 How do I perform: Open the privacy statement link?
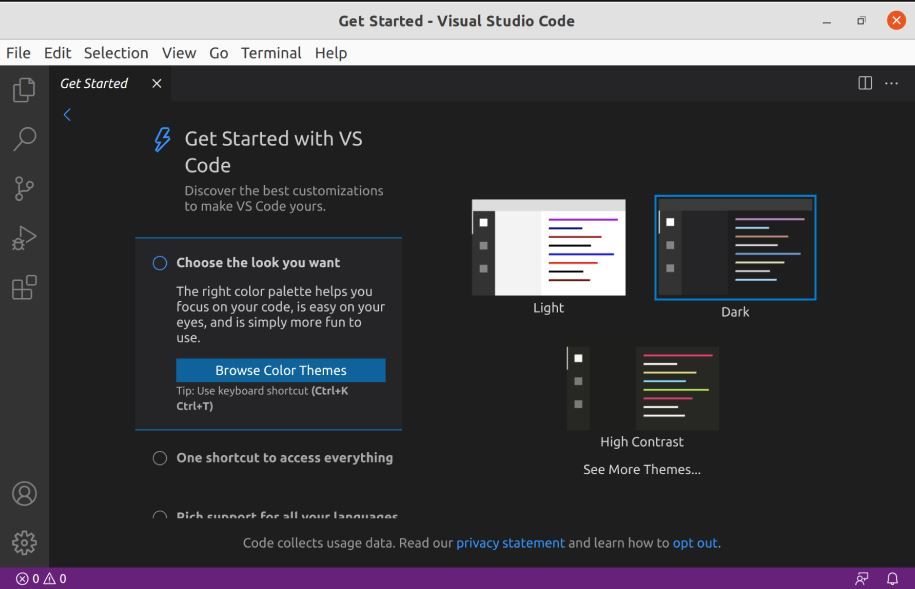[x=509, y=542]
